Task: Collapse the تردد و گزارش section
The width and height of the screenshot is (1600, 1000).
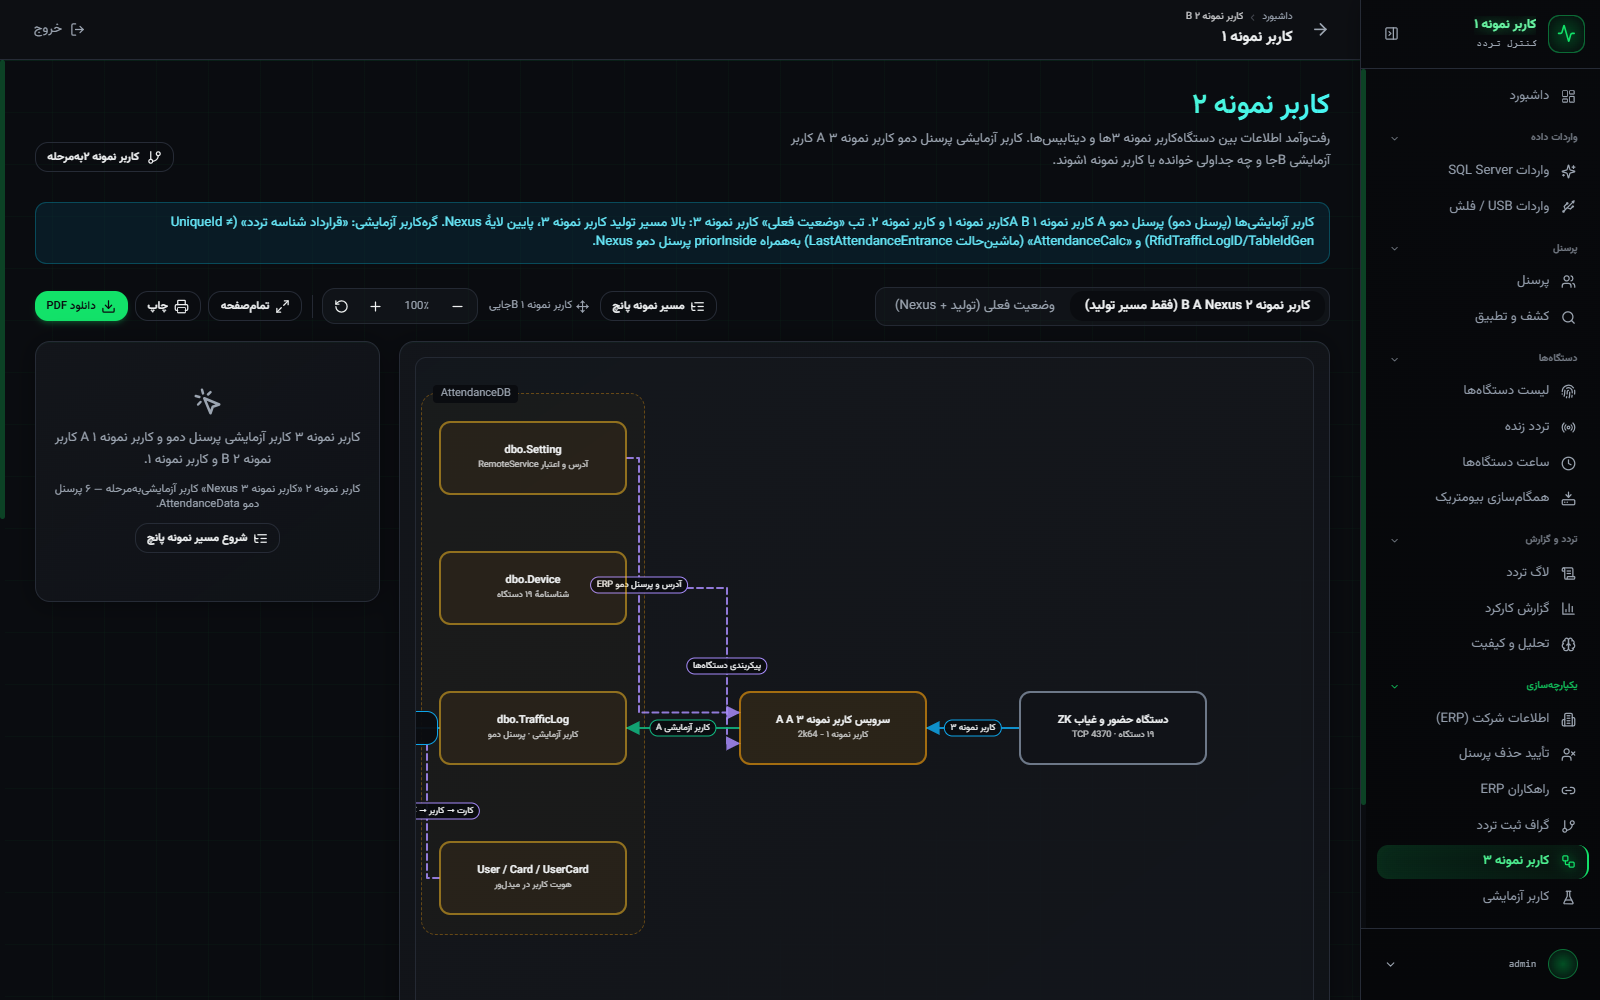Action: click(1394, 540)
